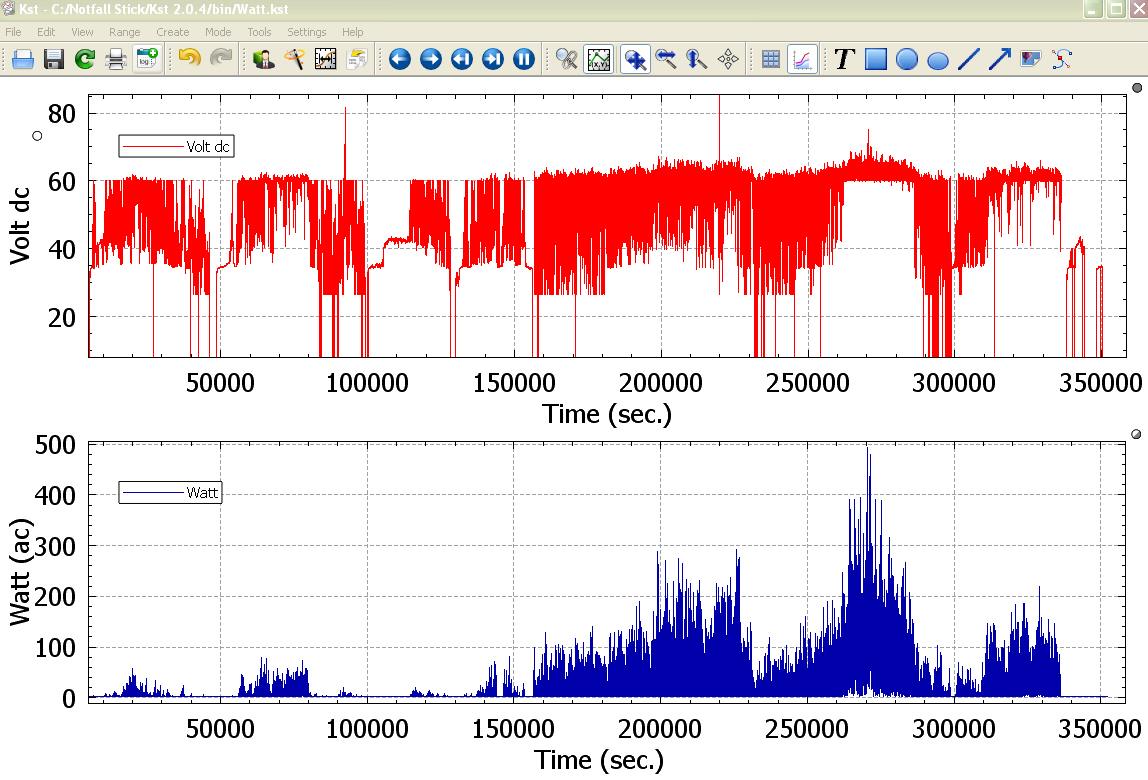Reload data using the green refresh icon

[x=85, y=59]
